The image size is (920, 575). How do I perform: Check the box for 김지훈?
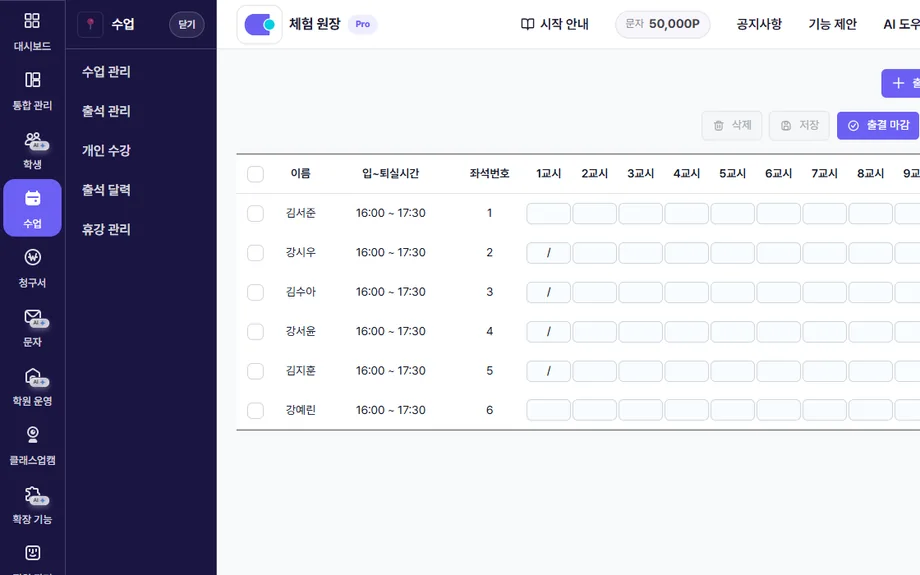pyautogui.click(x=255, y=371)
